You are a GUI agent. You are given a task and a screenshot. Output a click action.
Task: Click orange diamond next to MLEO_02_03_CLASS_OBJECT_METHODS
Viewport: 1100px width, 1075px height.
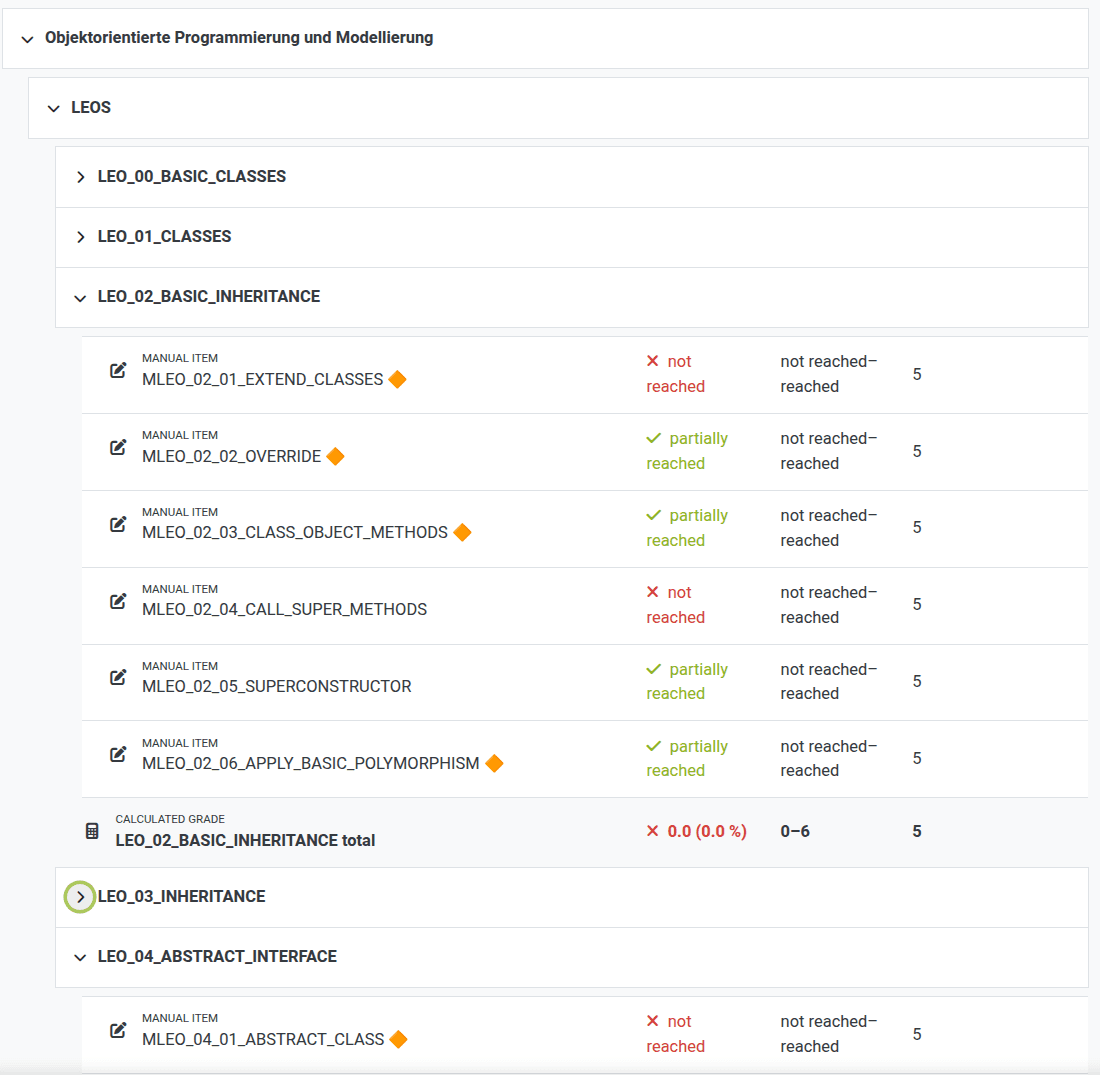(462, 533)
